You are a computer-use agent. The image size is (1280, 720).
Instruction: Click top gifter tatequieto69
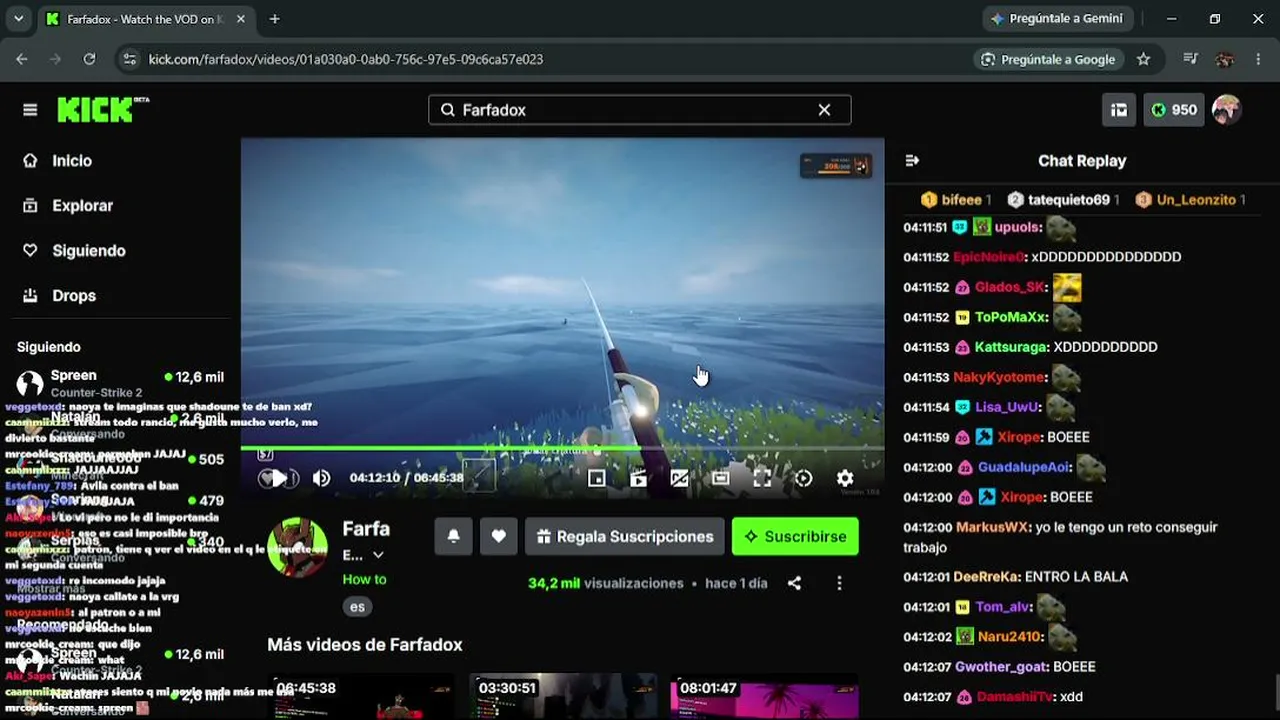pos(1063,200)
